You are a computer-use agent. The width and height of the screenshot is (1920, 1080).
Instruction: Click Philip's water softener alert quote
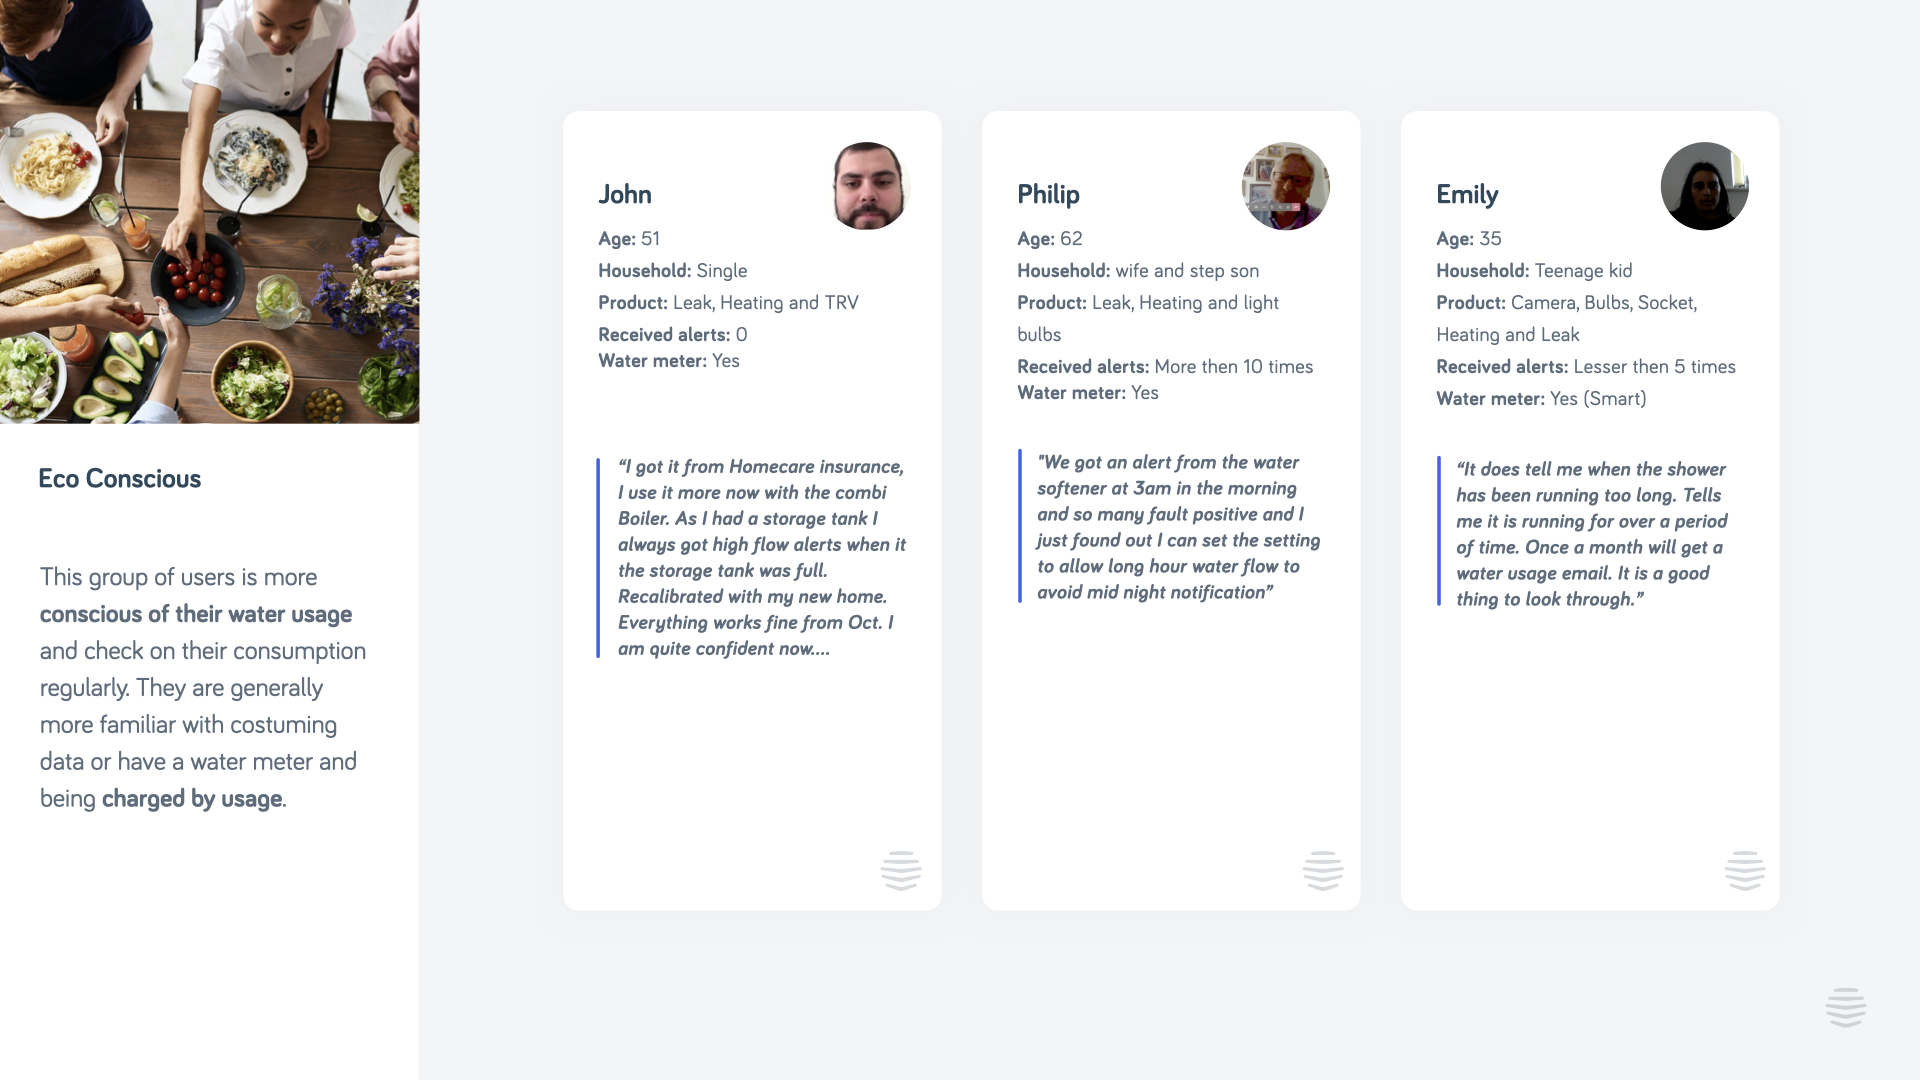coord(1177,527)
